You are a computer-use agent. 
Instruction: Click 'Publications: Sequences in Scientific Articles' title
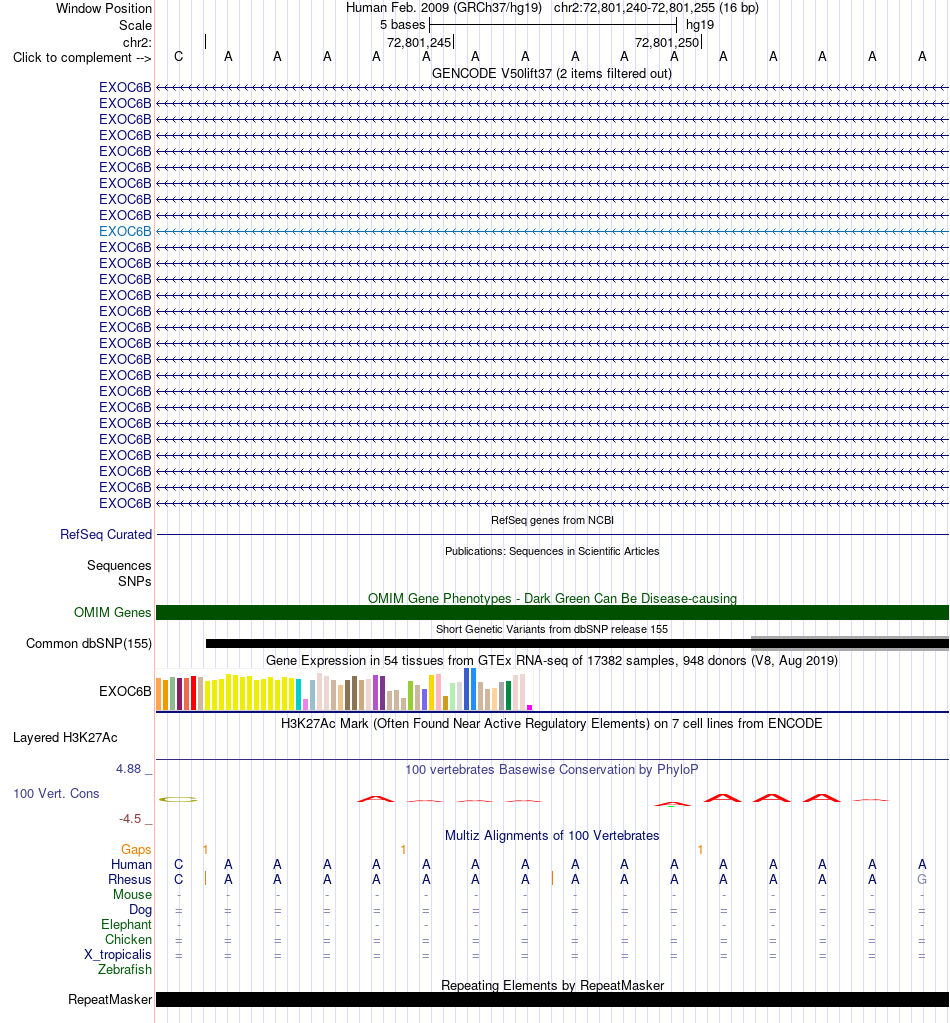(552, 551)
